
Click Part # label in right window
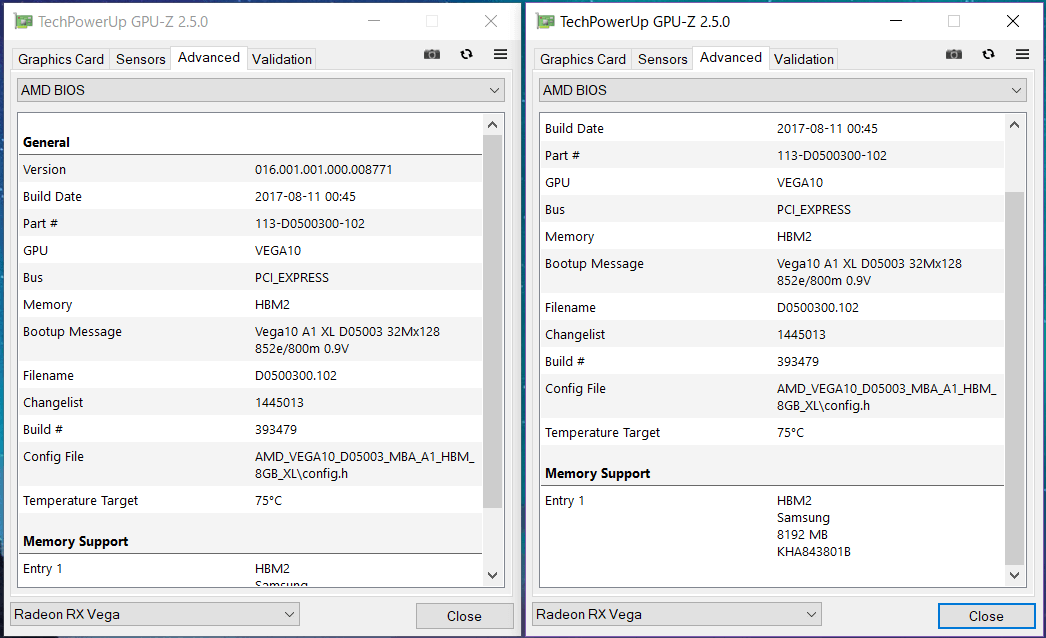click(562, 155)
